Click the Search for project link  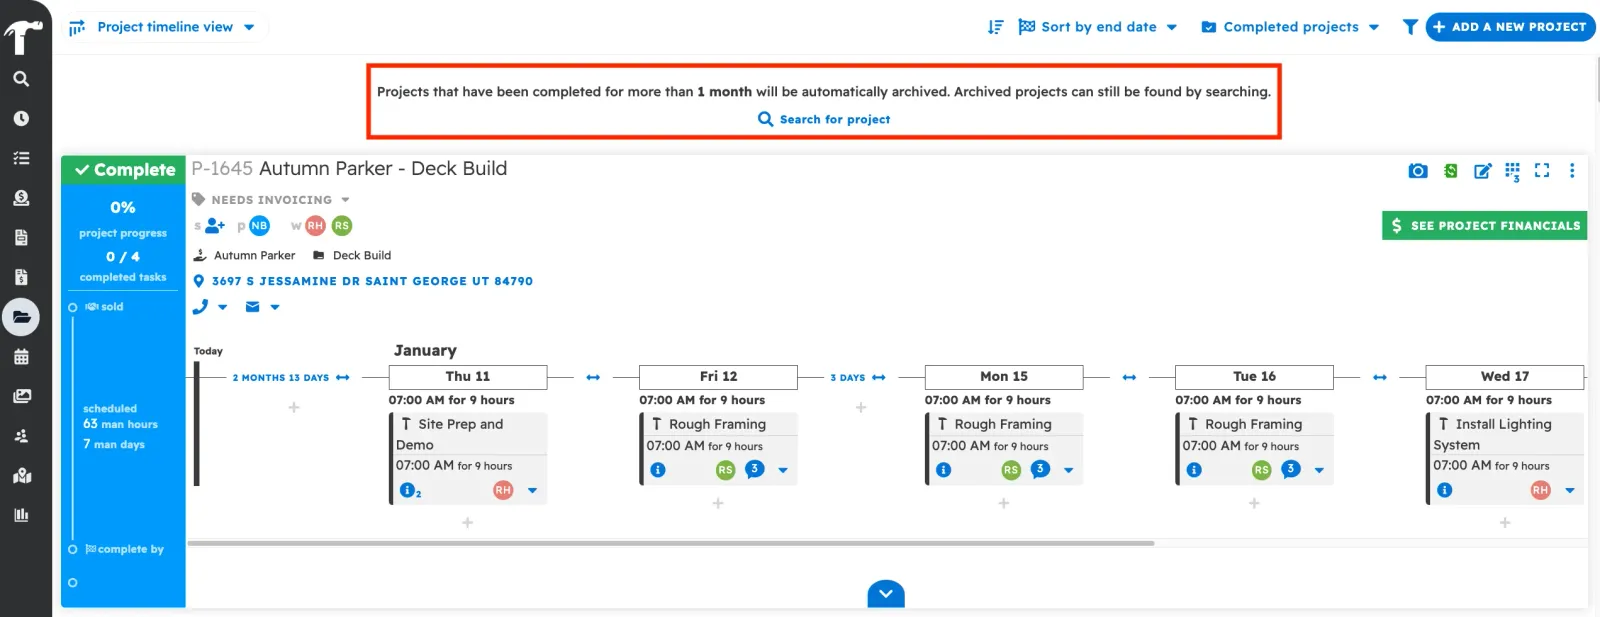tap(824, 119)
